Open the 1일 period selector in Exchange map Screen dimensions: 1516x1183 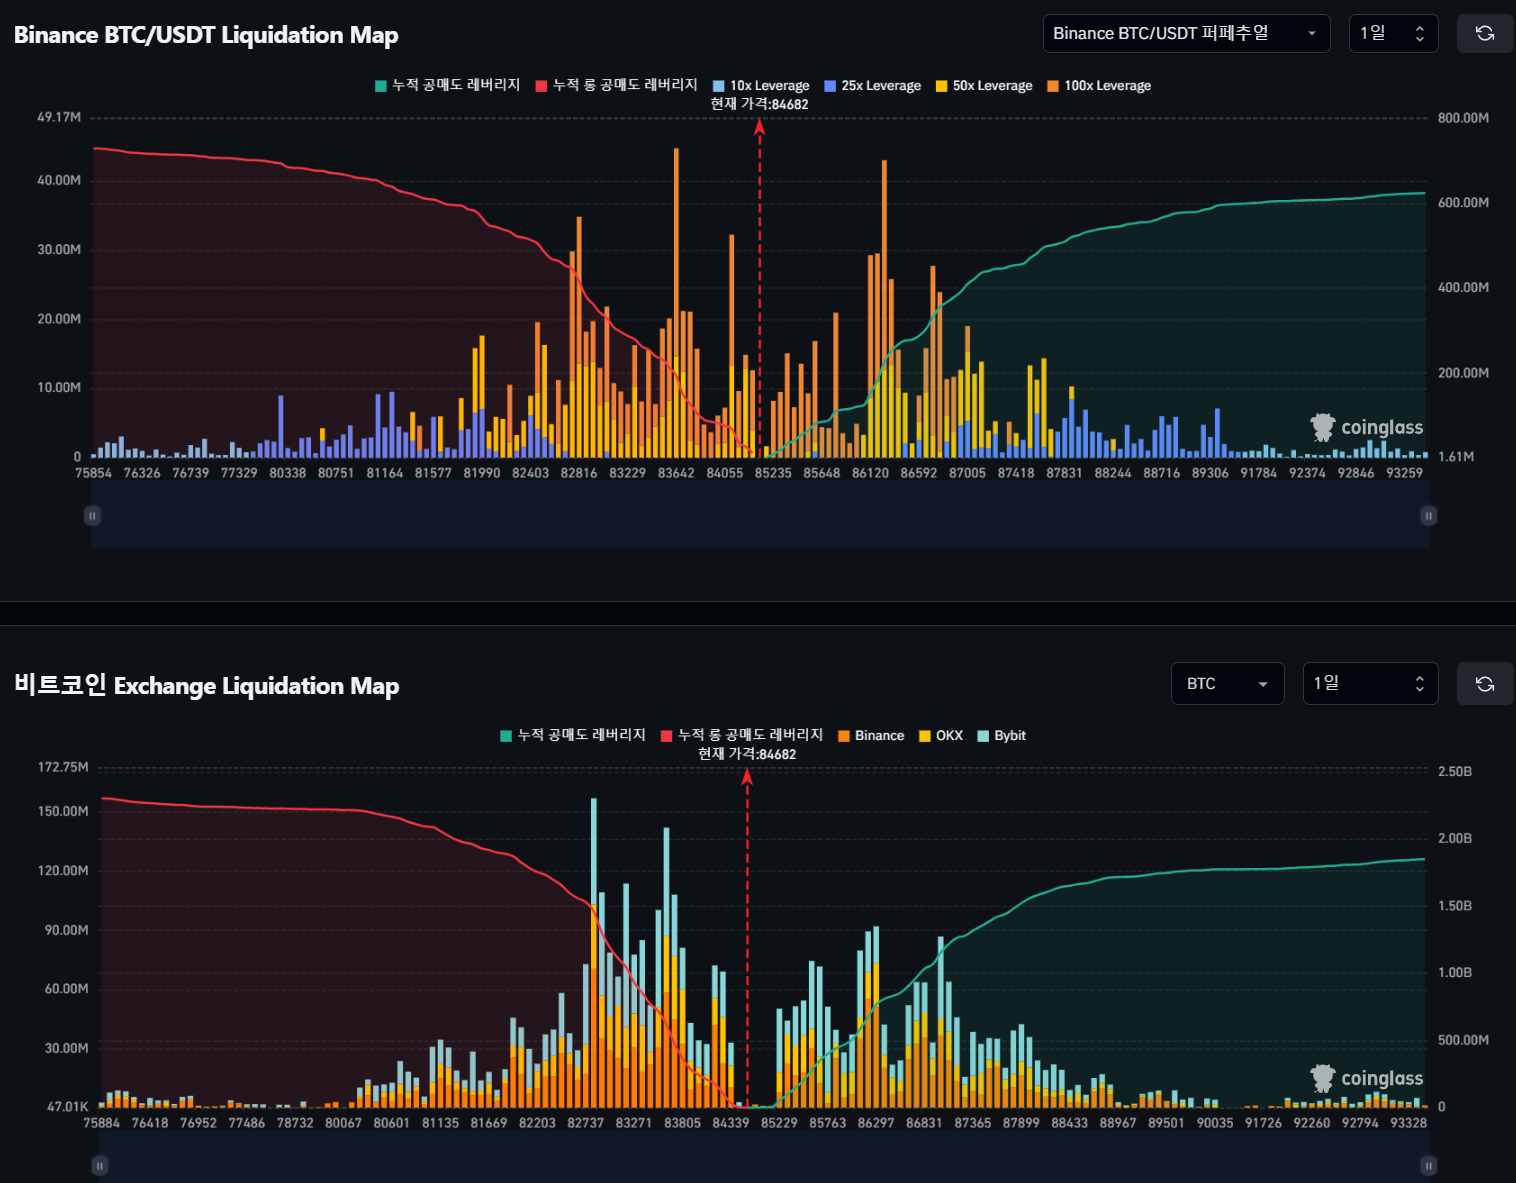click(1370, 684)
